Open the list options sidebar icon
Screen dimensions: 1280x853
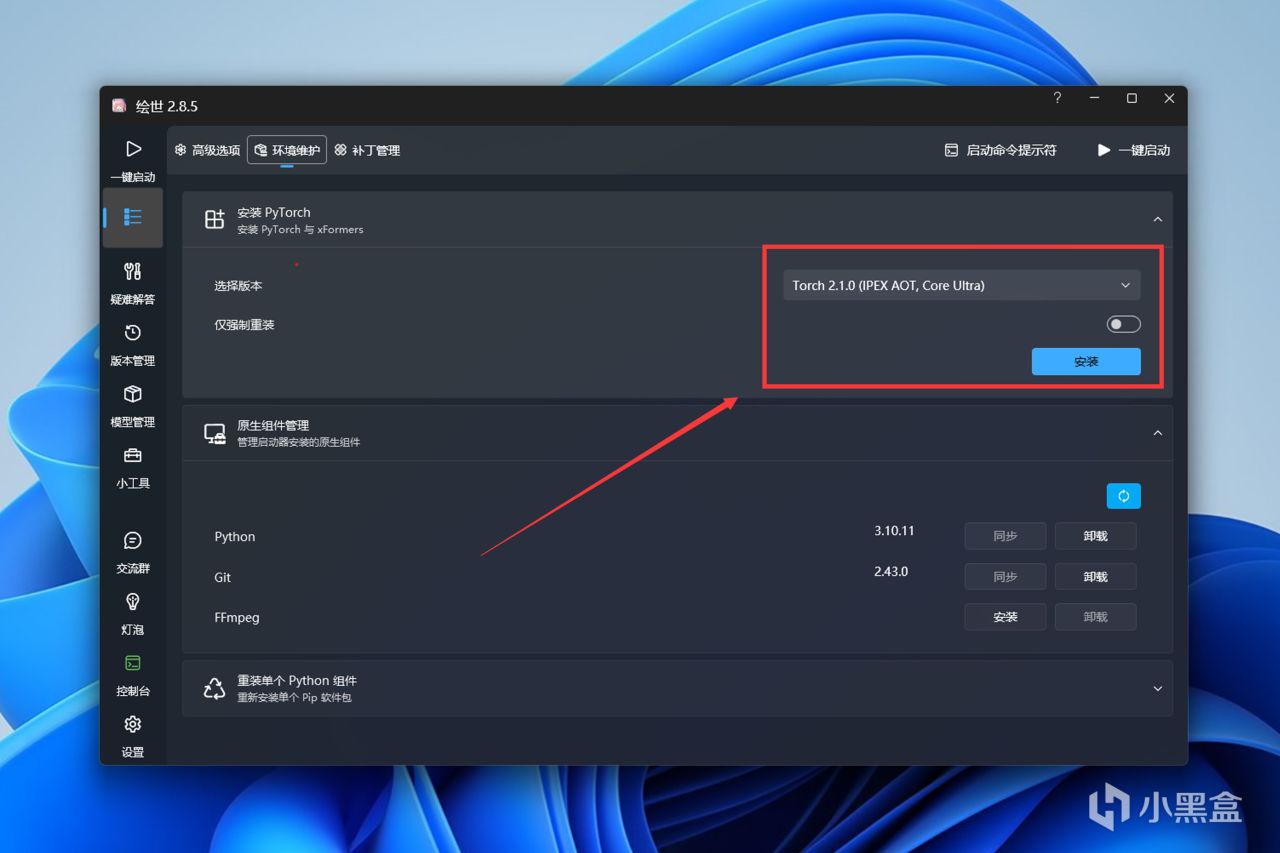(133, 217)
